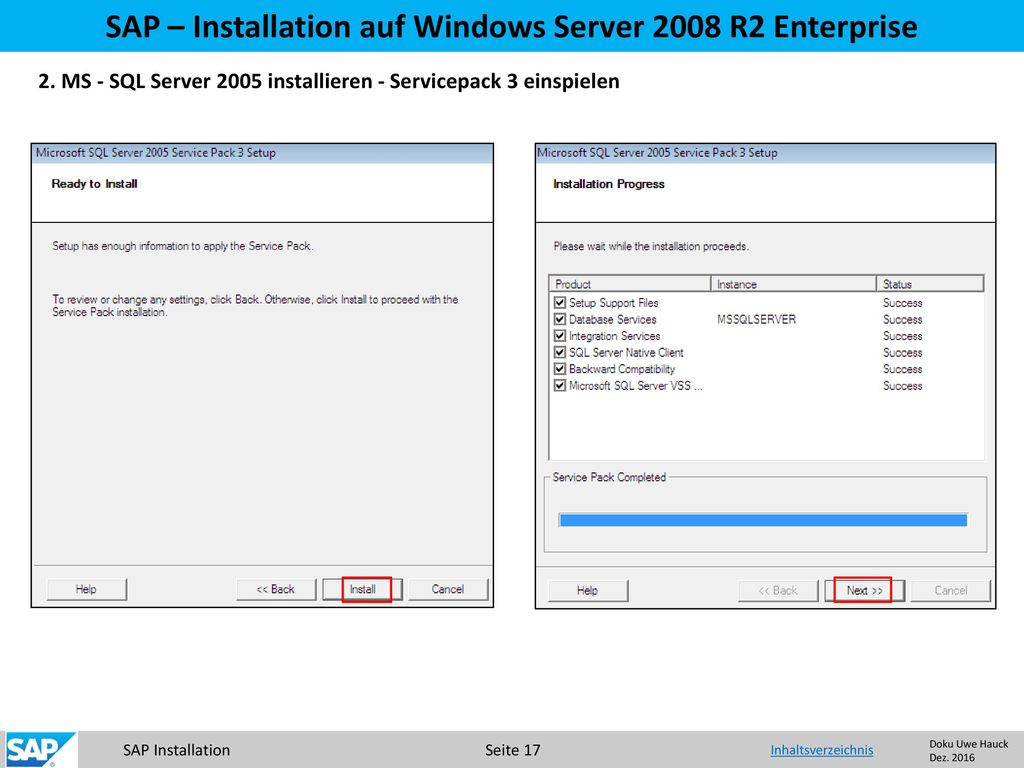Click greyed Cancel in the Installation Progress dialog

click(951, 590)
